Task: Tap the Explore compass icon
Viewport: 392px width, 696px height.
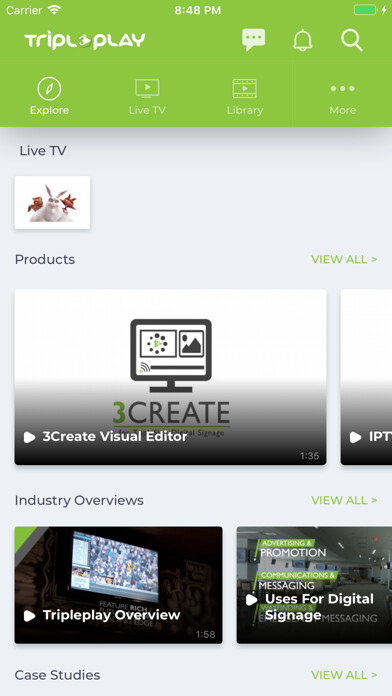Action: pos(49,88)
